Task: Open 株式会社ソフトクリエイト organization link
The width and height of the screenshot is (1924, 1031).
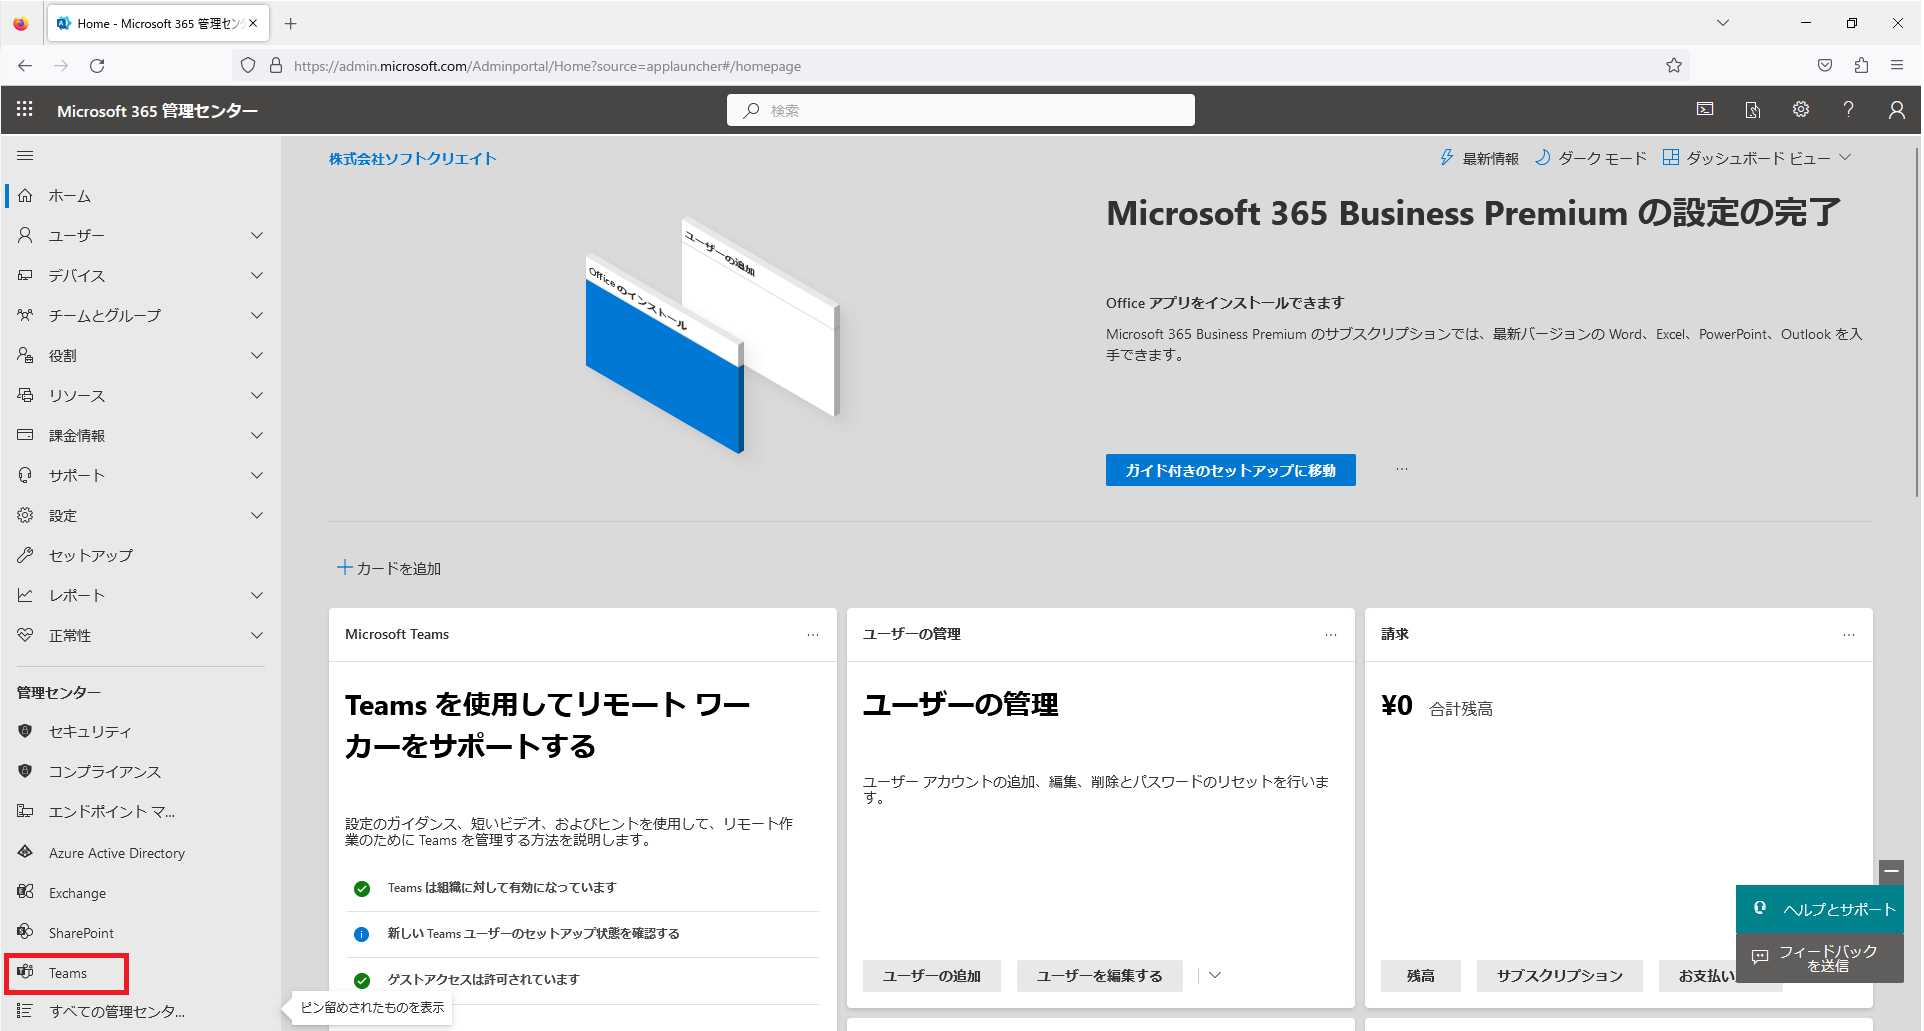Action: 413,158
